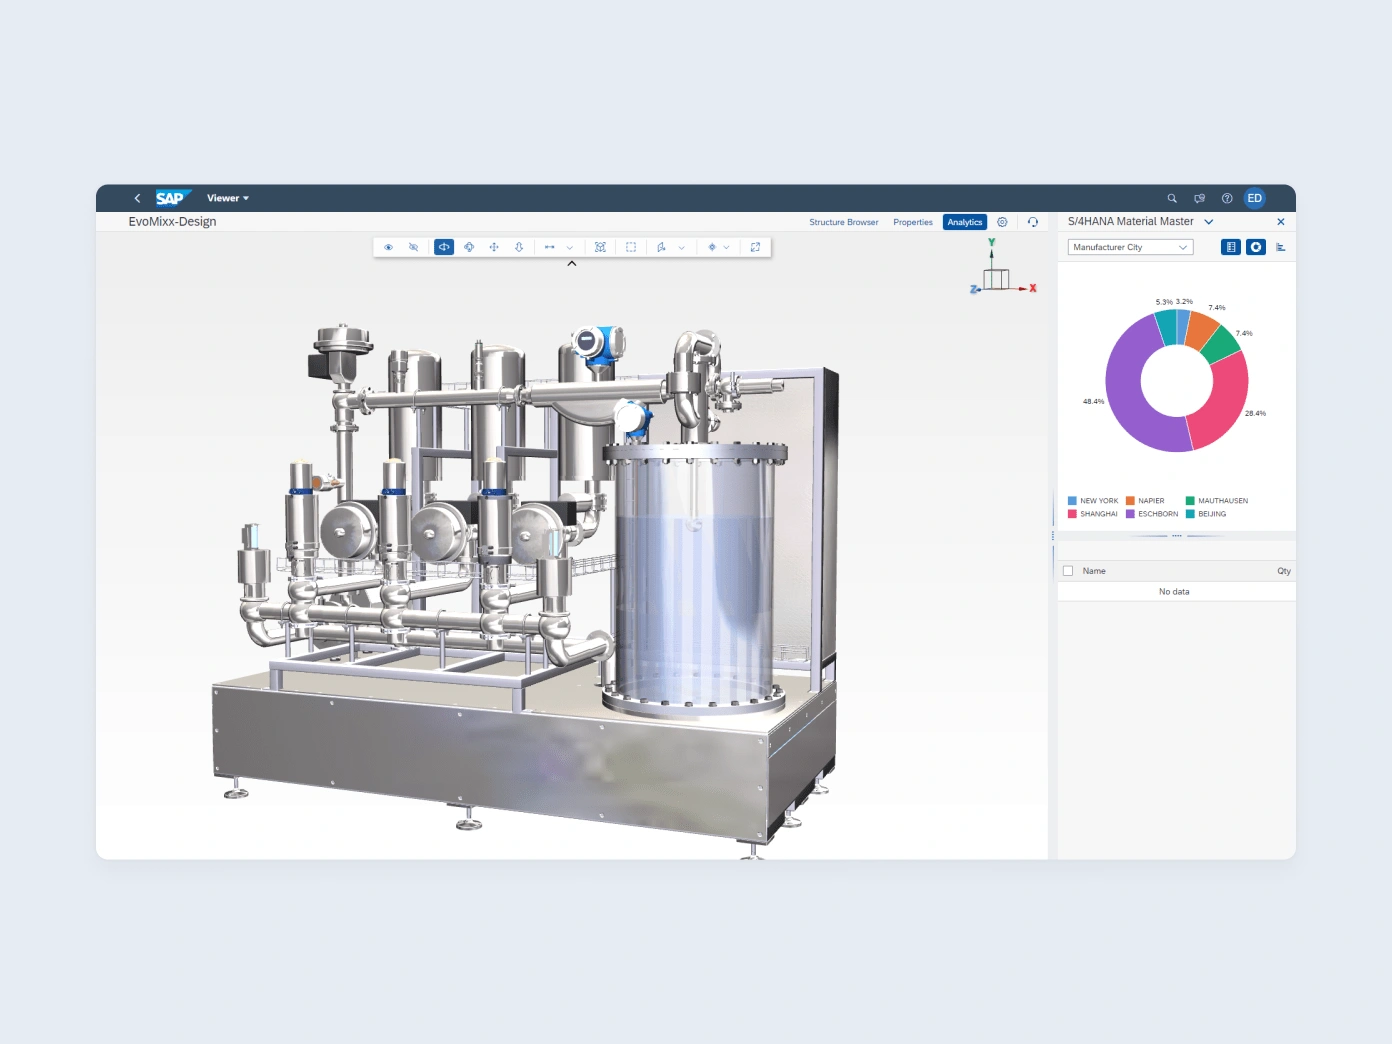Collapse the viewer toolbar with caret
This screenshot has width=1392, height=1044.
click(x=572, y=264)
